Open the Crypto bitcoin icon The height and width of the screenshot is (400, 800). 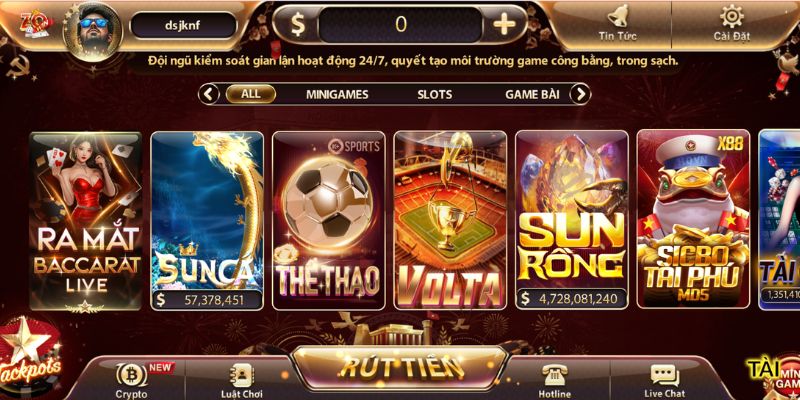pyautogui.click(x=131, y=375)
